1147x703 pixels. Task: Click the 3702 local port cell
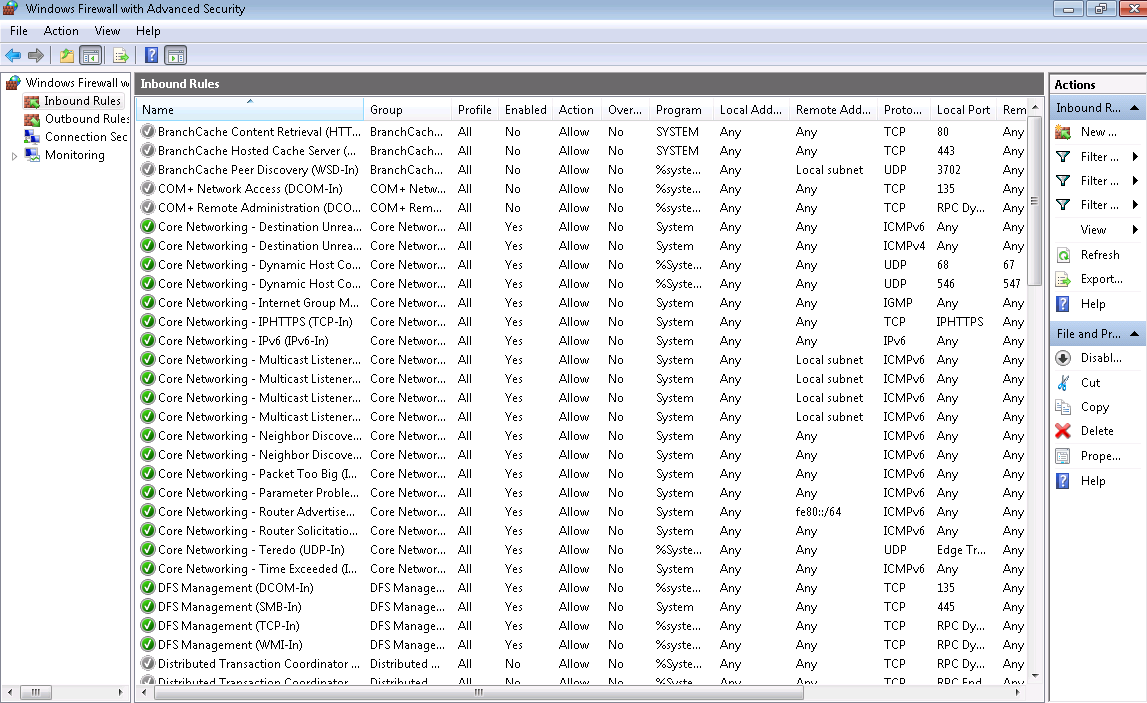coord(949,170)
